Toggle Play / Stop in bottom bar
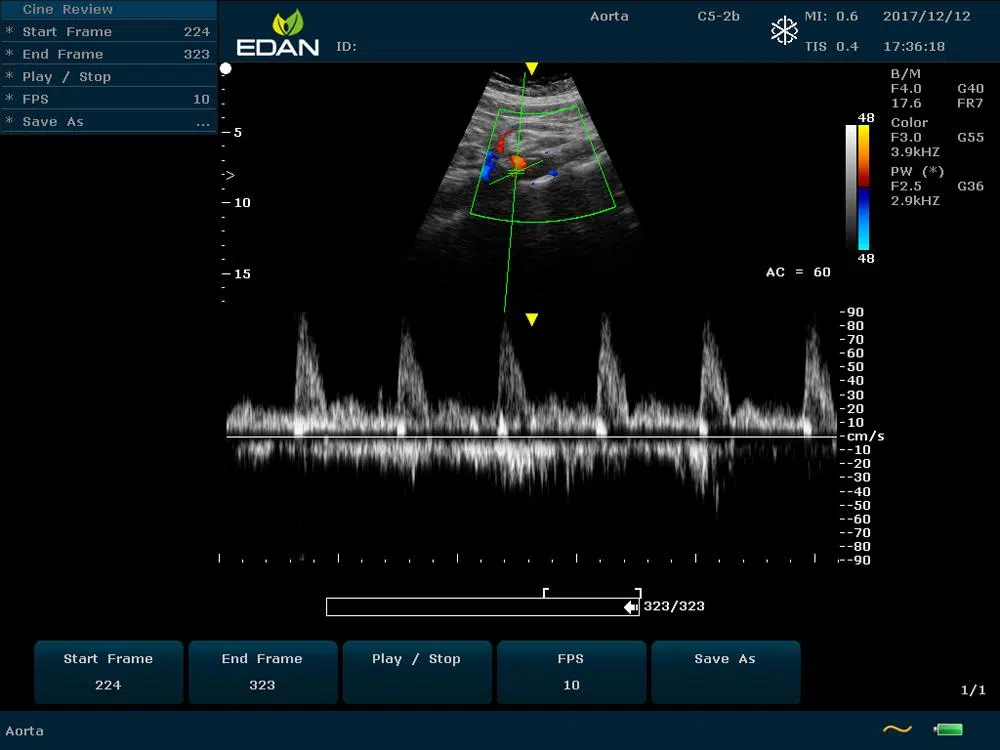Image resolution: width=1000 pixels, height=750 pixels. pyautogui.click(x=416, y=672)
